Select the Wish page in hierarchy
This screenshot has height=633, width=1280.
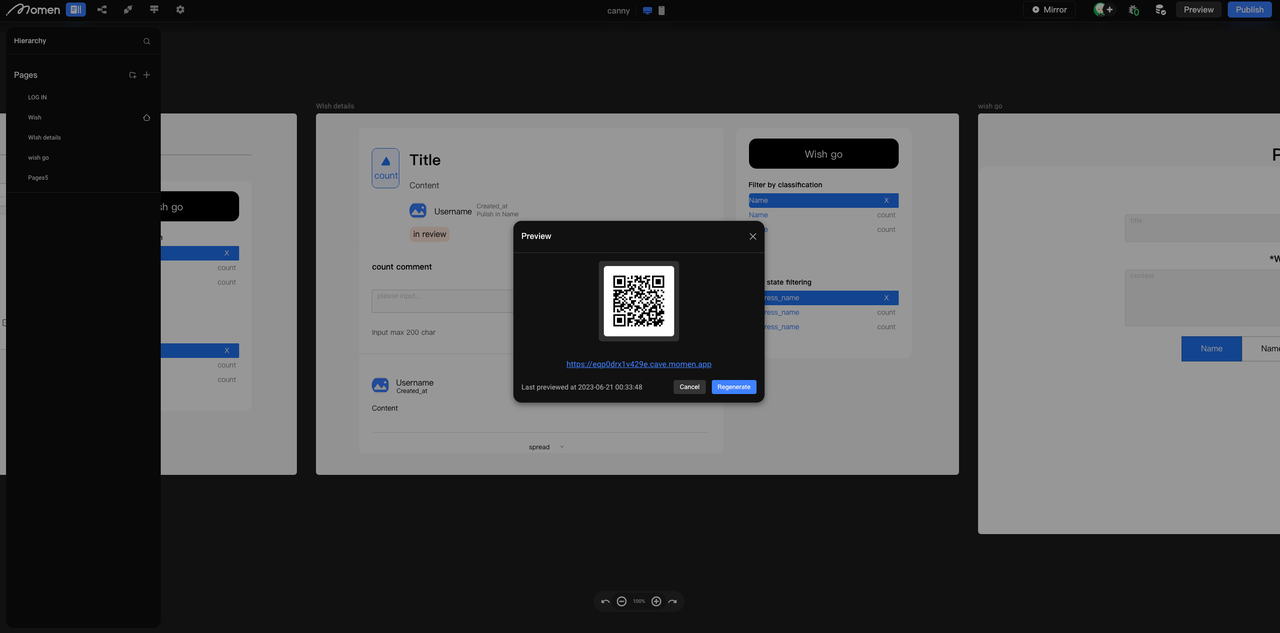pos(34,117)
